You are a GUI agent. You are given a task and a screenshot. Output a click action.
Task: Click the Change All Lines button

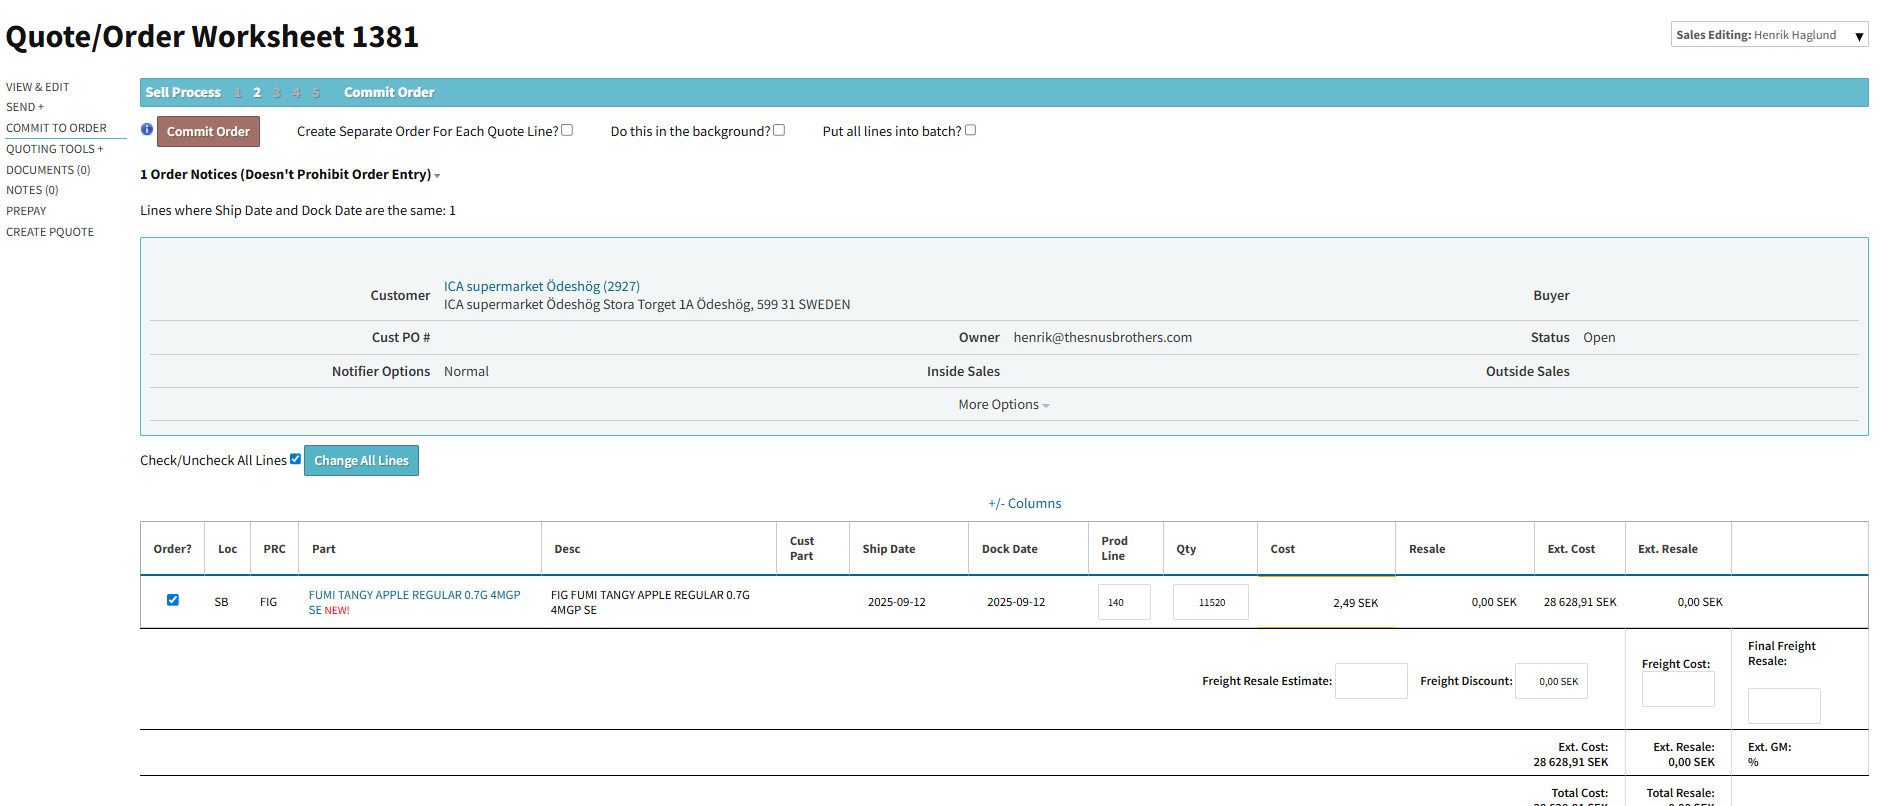(361, 461)
